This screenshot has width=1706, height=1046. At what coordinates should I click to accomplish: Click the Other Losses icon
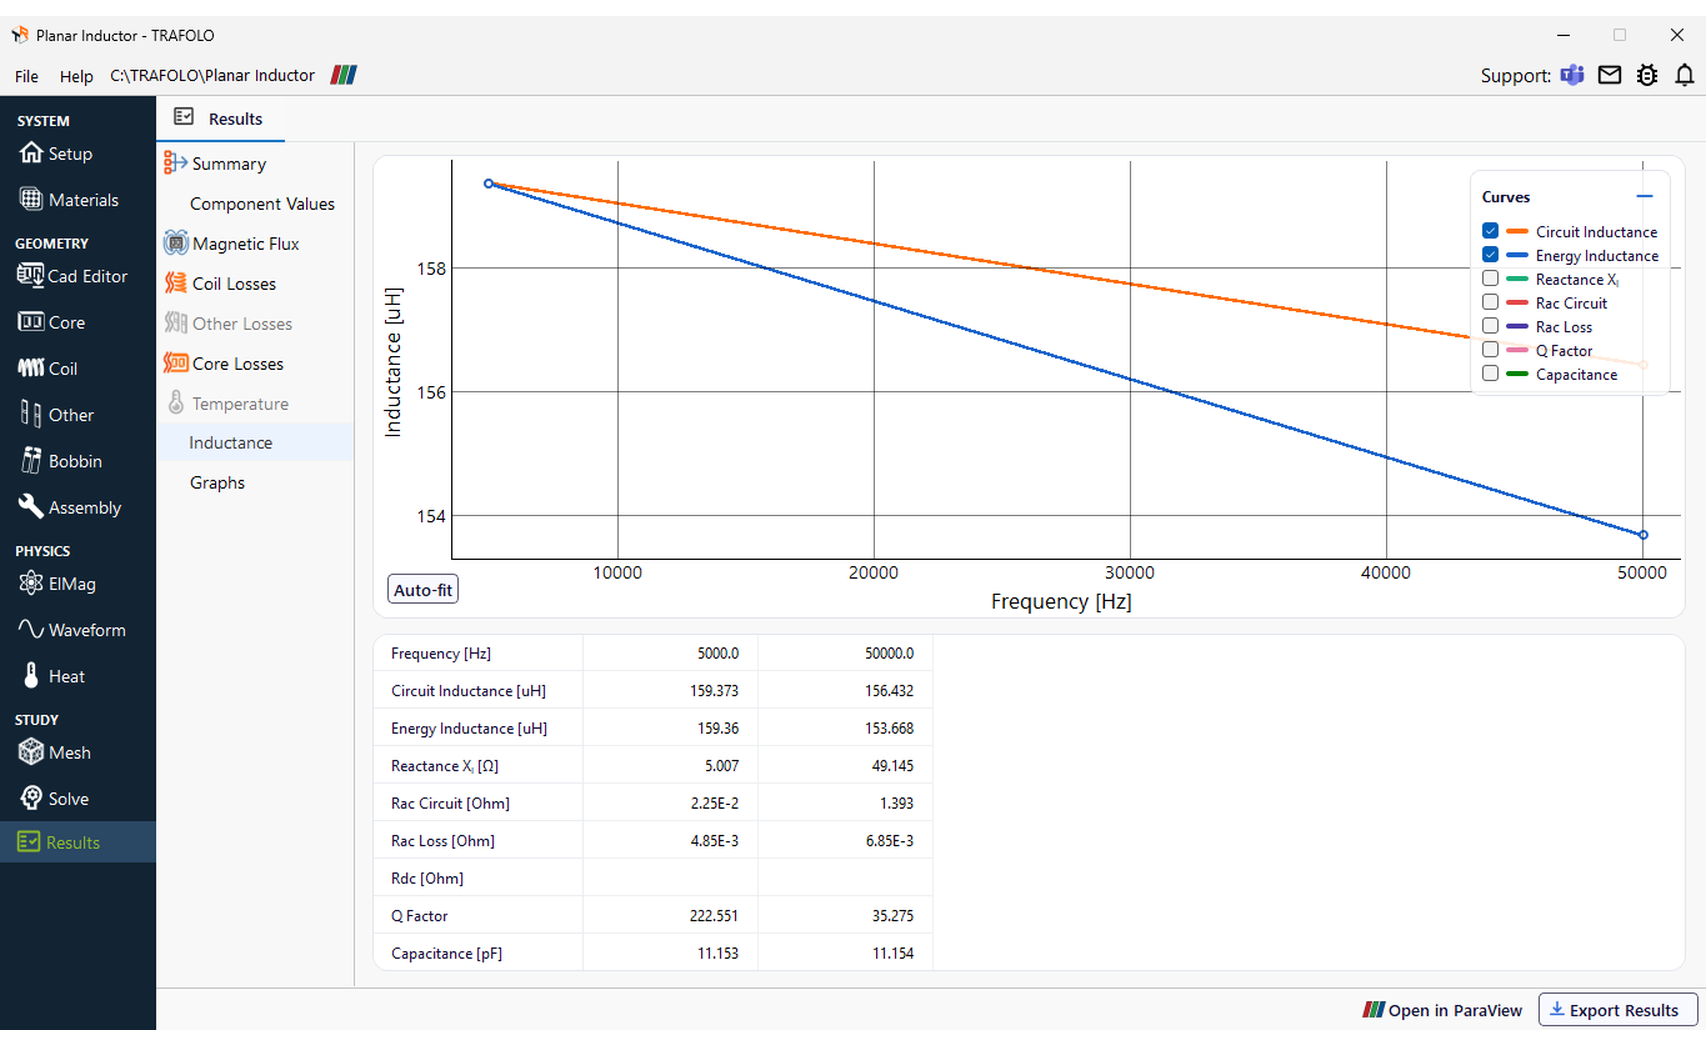[176, 323]
